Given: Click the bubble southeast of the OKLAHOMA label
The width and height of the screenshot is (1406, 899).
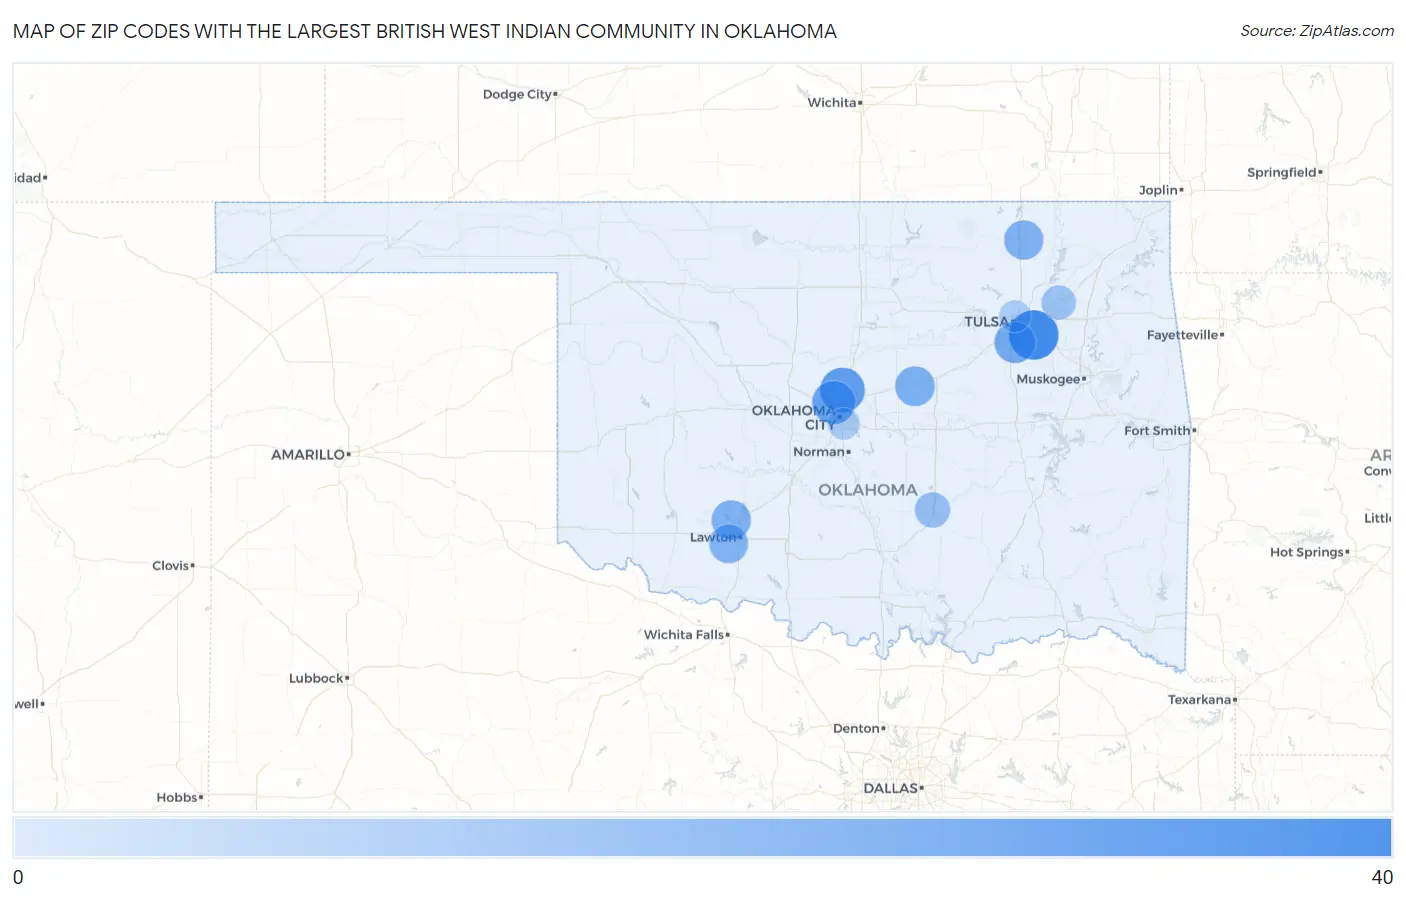Looking at the screenshot, I should [932, 510].
